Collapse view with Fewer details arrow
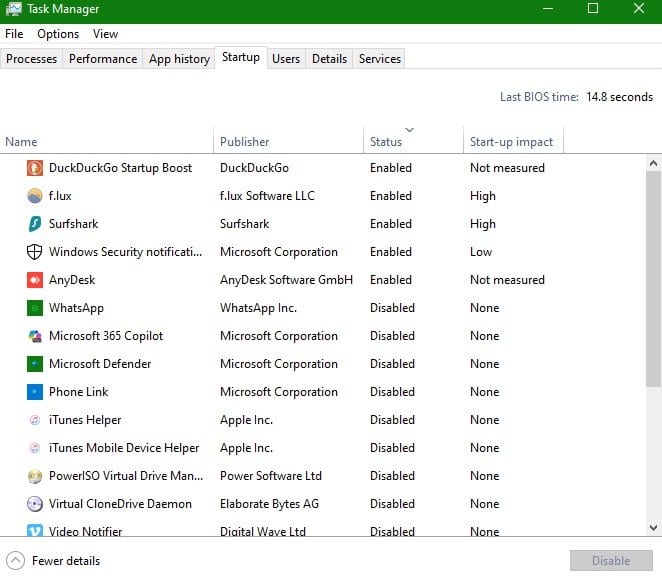Image resolution: width=662 pixels, height=583 pixels. [15, 561]
